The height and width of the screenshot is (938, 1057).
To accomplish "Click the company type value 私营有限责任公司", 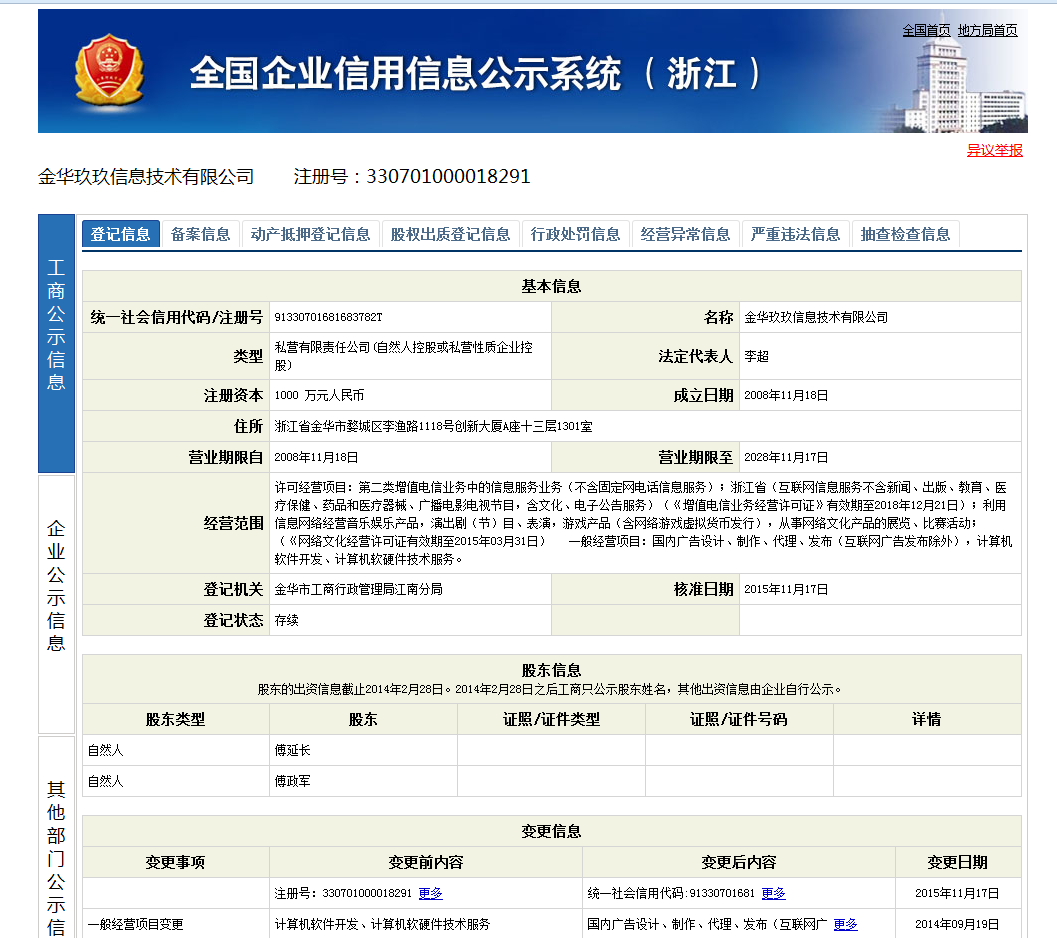I will (x=403, y=356).
